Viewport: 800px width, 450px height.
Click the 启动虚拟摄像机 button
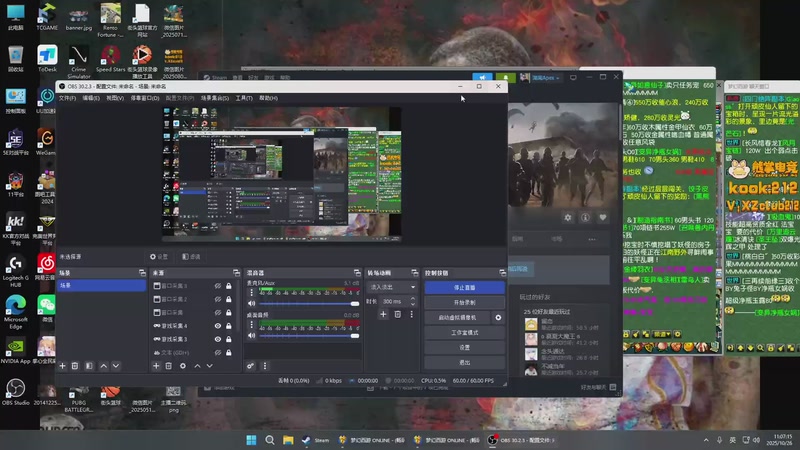click(458, 317)
